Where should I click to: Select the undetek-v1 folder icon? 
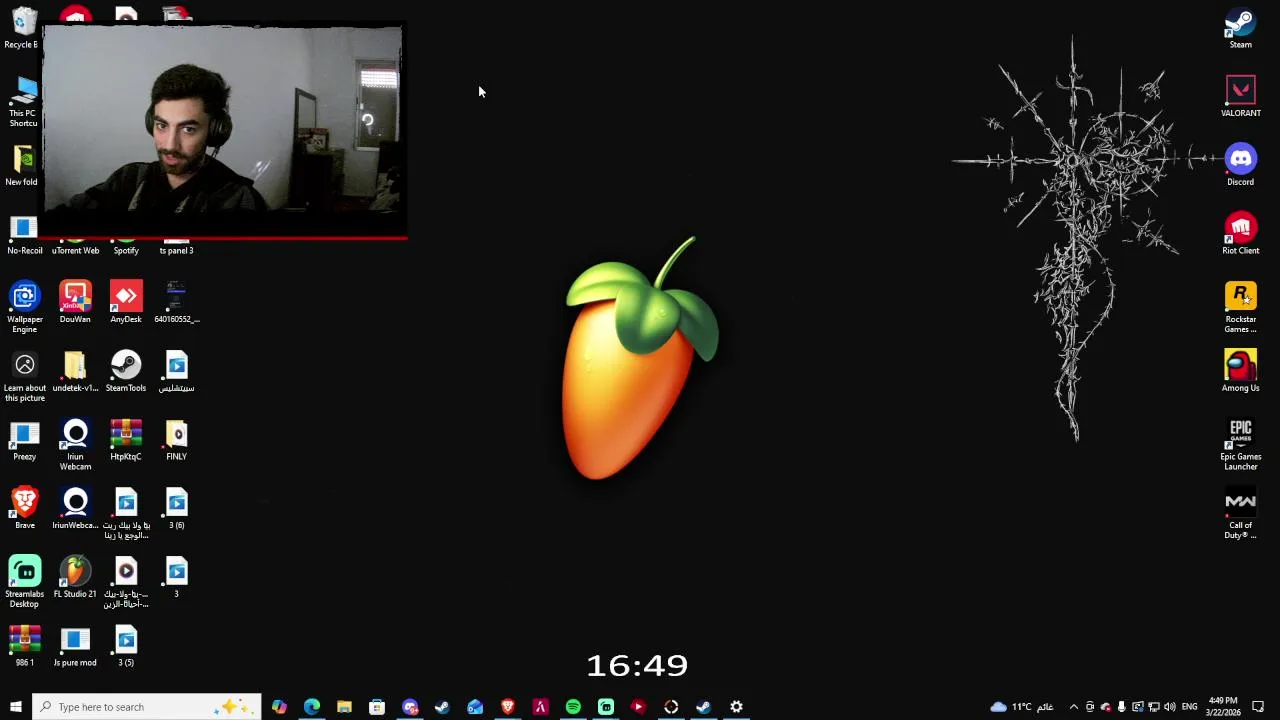pyautogui.click(x=75, y=372)
